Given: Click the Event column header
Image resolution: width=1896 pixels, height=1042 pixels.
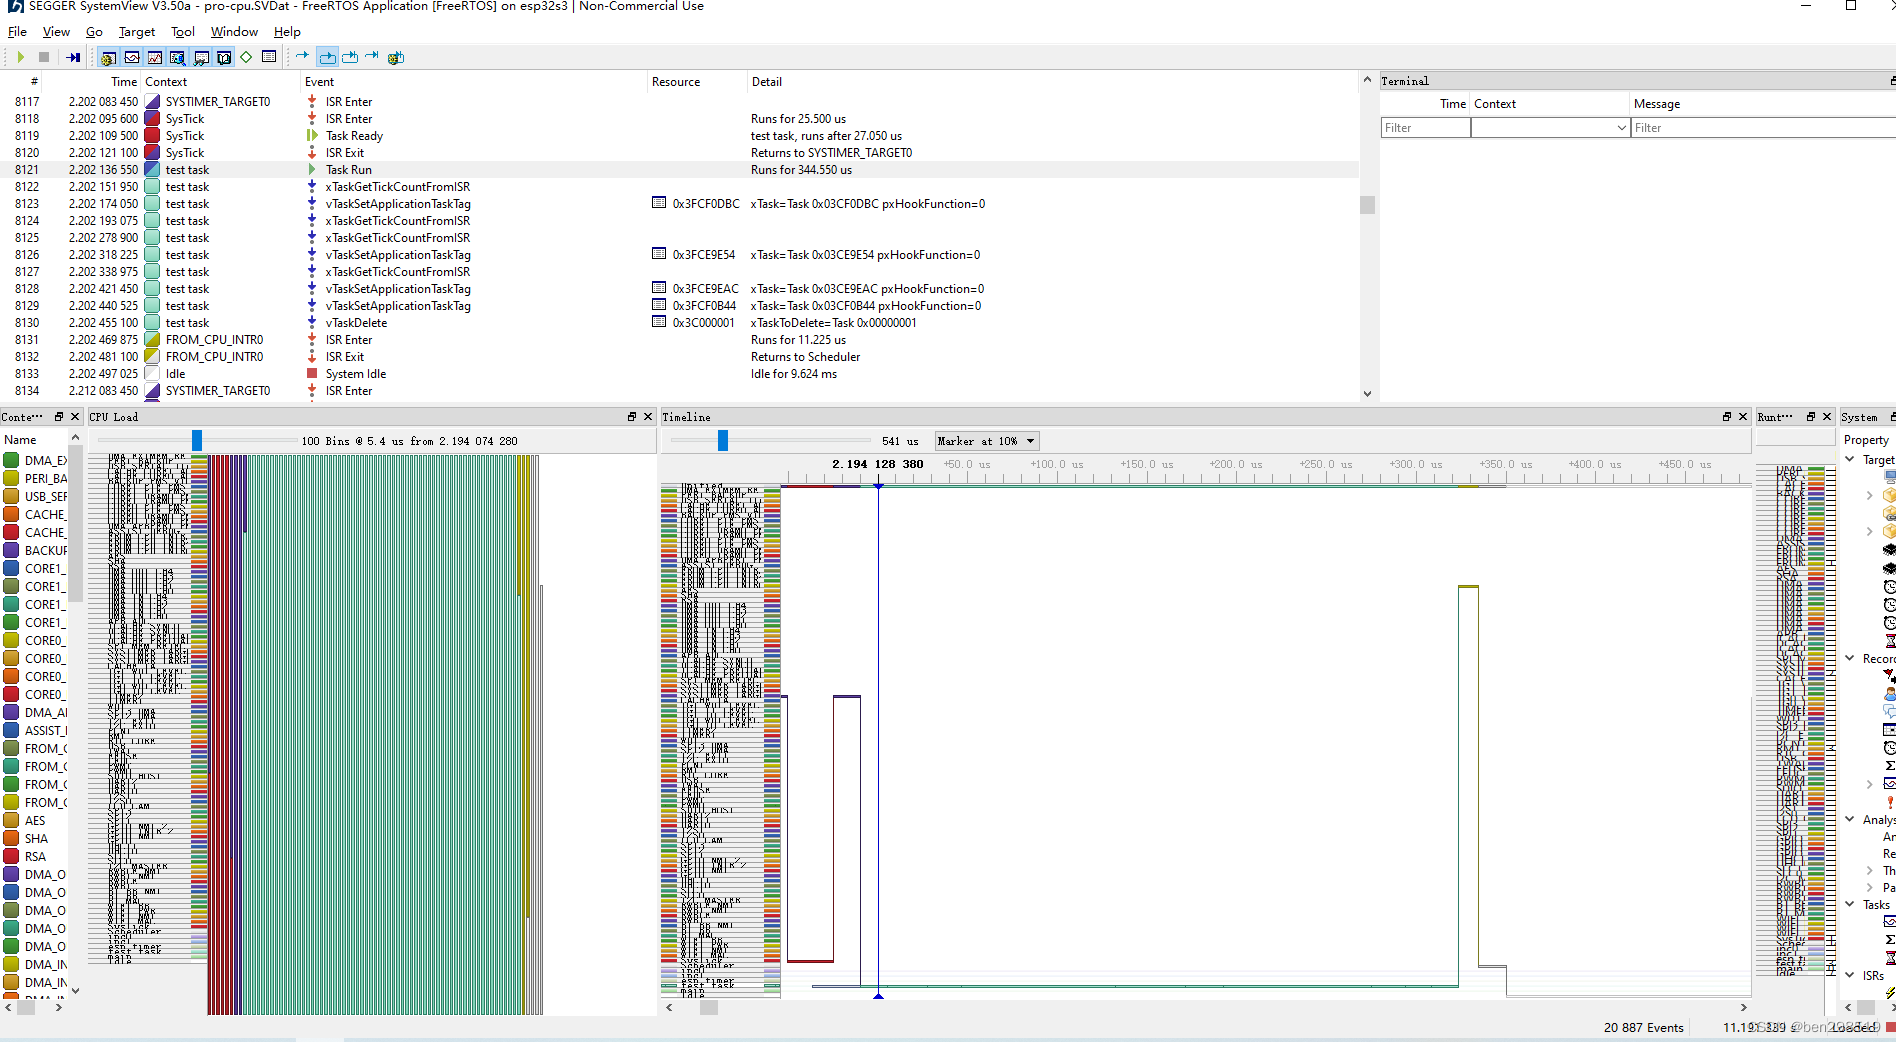Looking at the screenshot, I should click(x=320, y=82).
